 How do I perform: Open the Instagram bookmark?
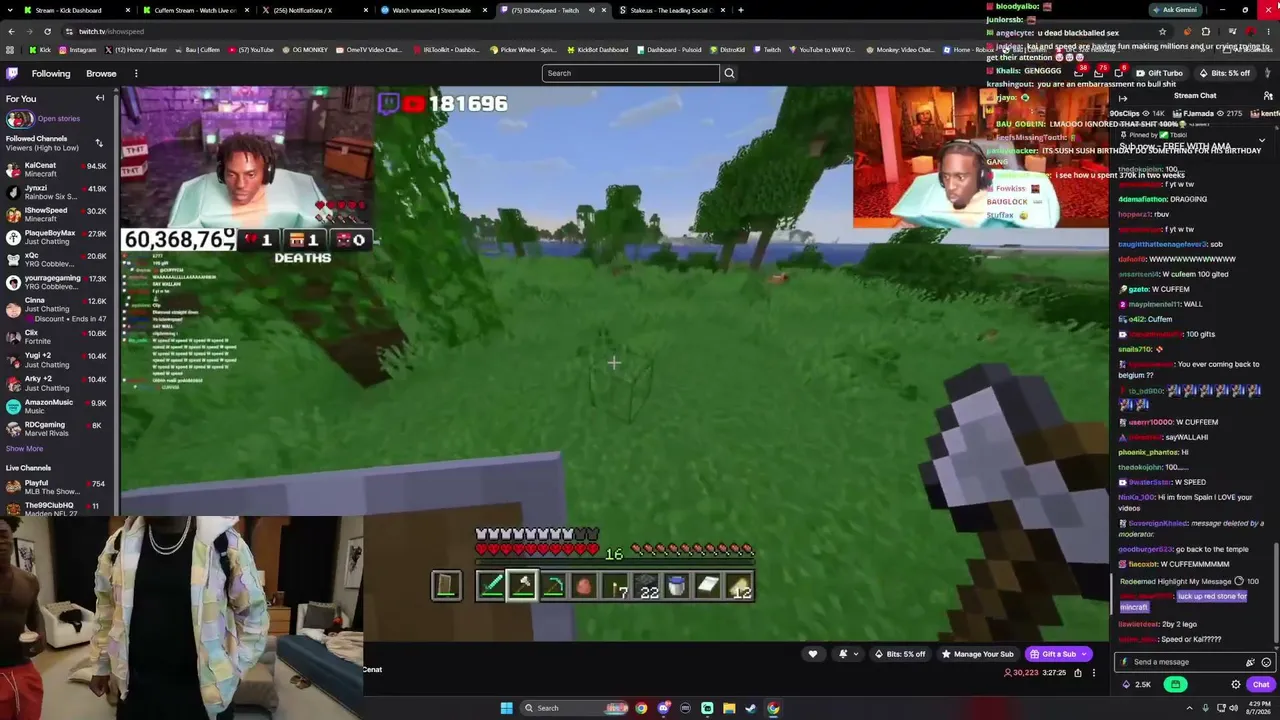(78, 49)
